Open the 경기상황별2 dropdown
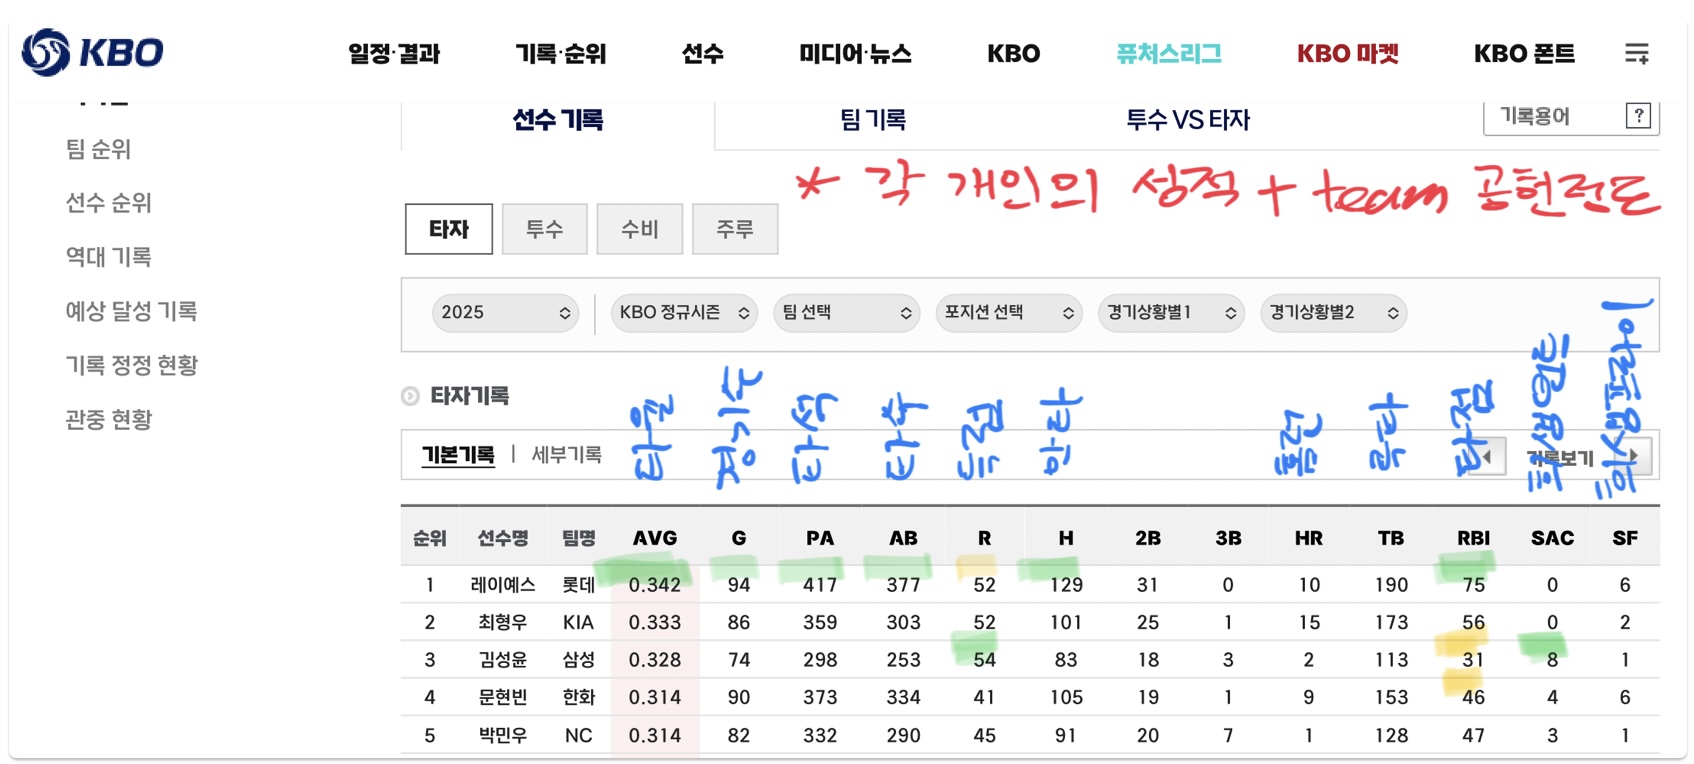1694x764 pixels. coord(1334,313)
